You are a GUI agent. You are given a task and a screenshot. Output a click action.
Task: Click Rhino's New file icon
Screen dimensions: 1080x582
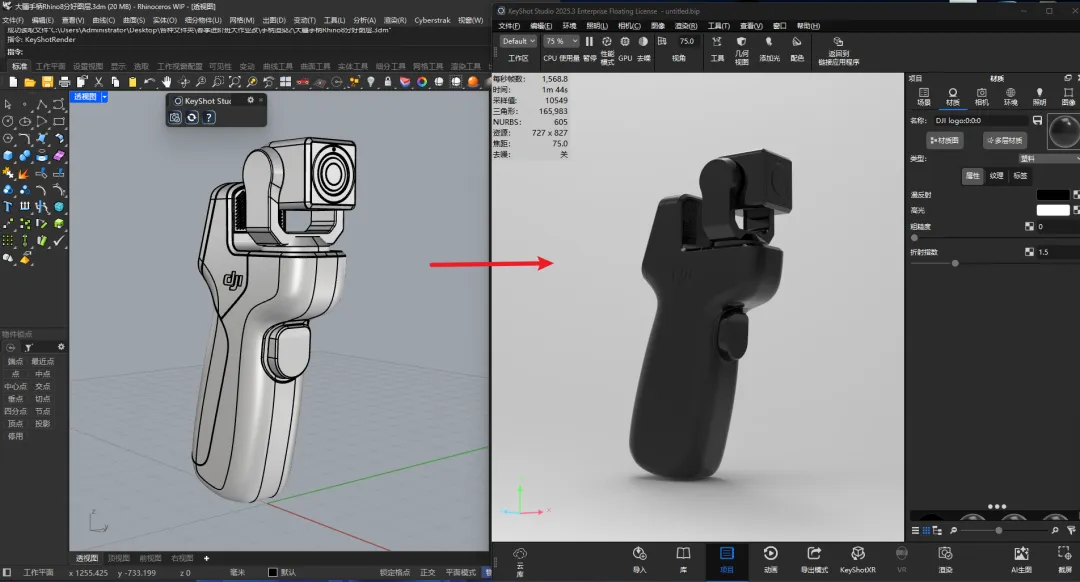(x=13, y=82)
